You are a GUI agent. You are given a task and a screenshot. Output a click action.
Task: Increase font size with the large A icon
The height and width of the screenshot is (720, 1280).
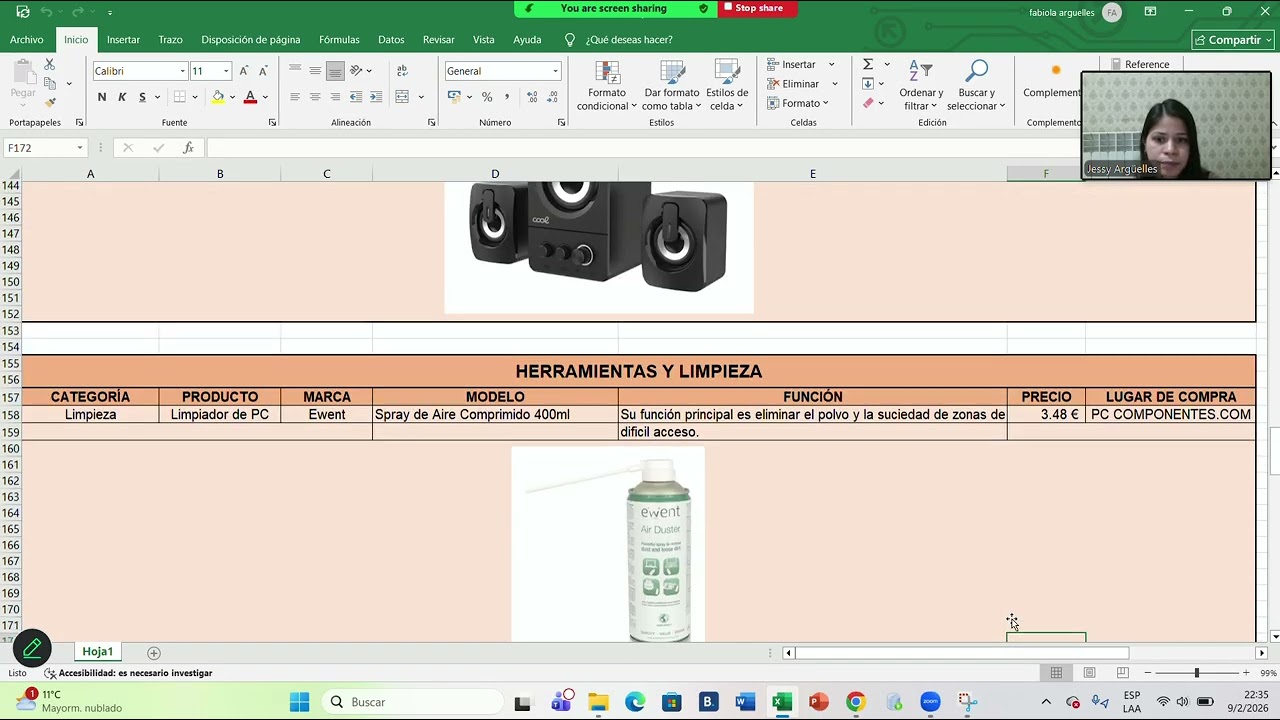point(243,71)
